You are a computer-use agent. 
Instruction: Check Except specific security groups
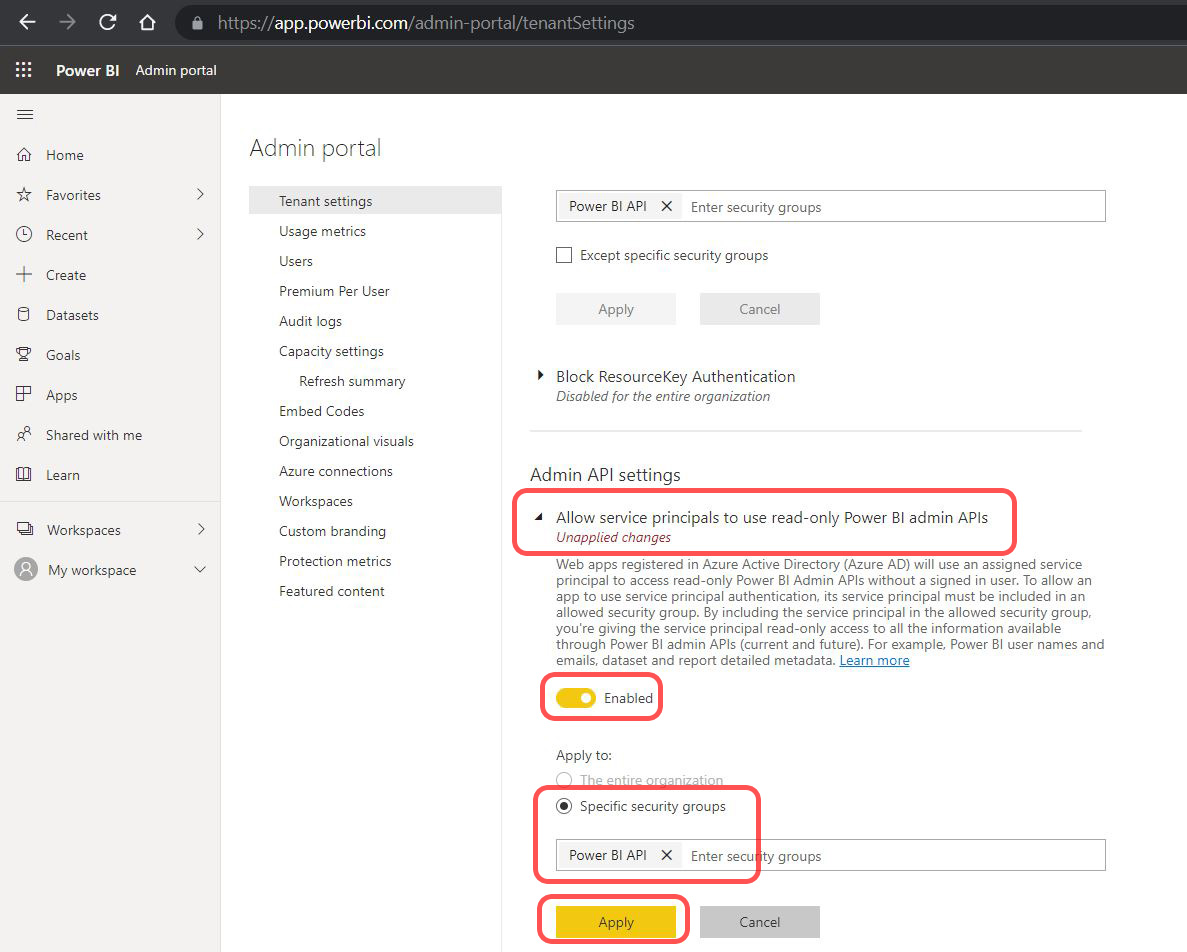coord(564,255)
